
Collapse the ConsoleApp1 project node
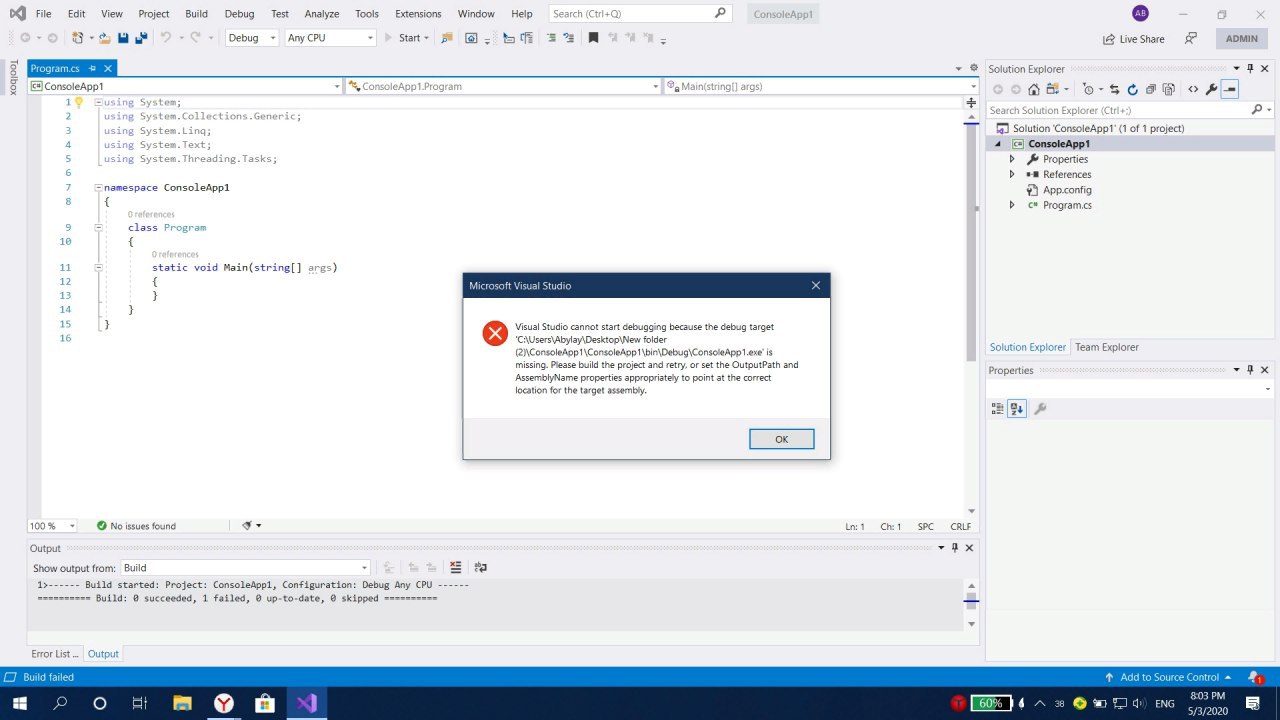click(997, 144)
